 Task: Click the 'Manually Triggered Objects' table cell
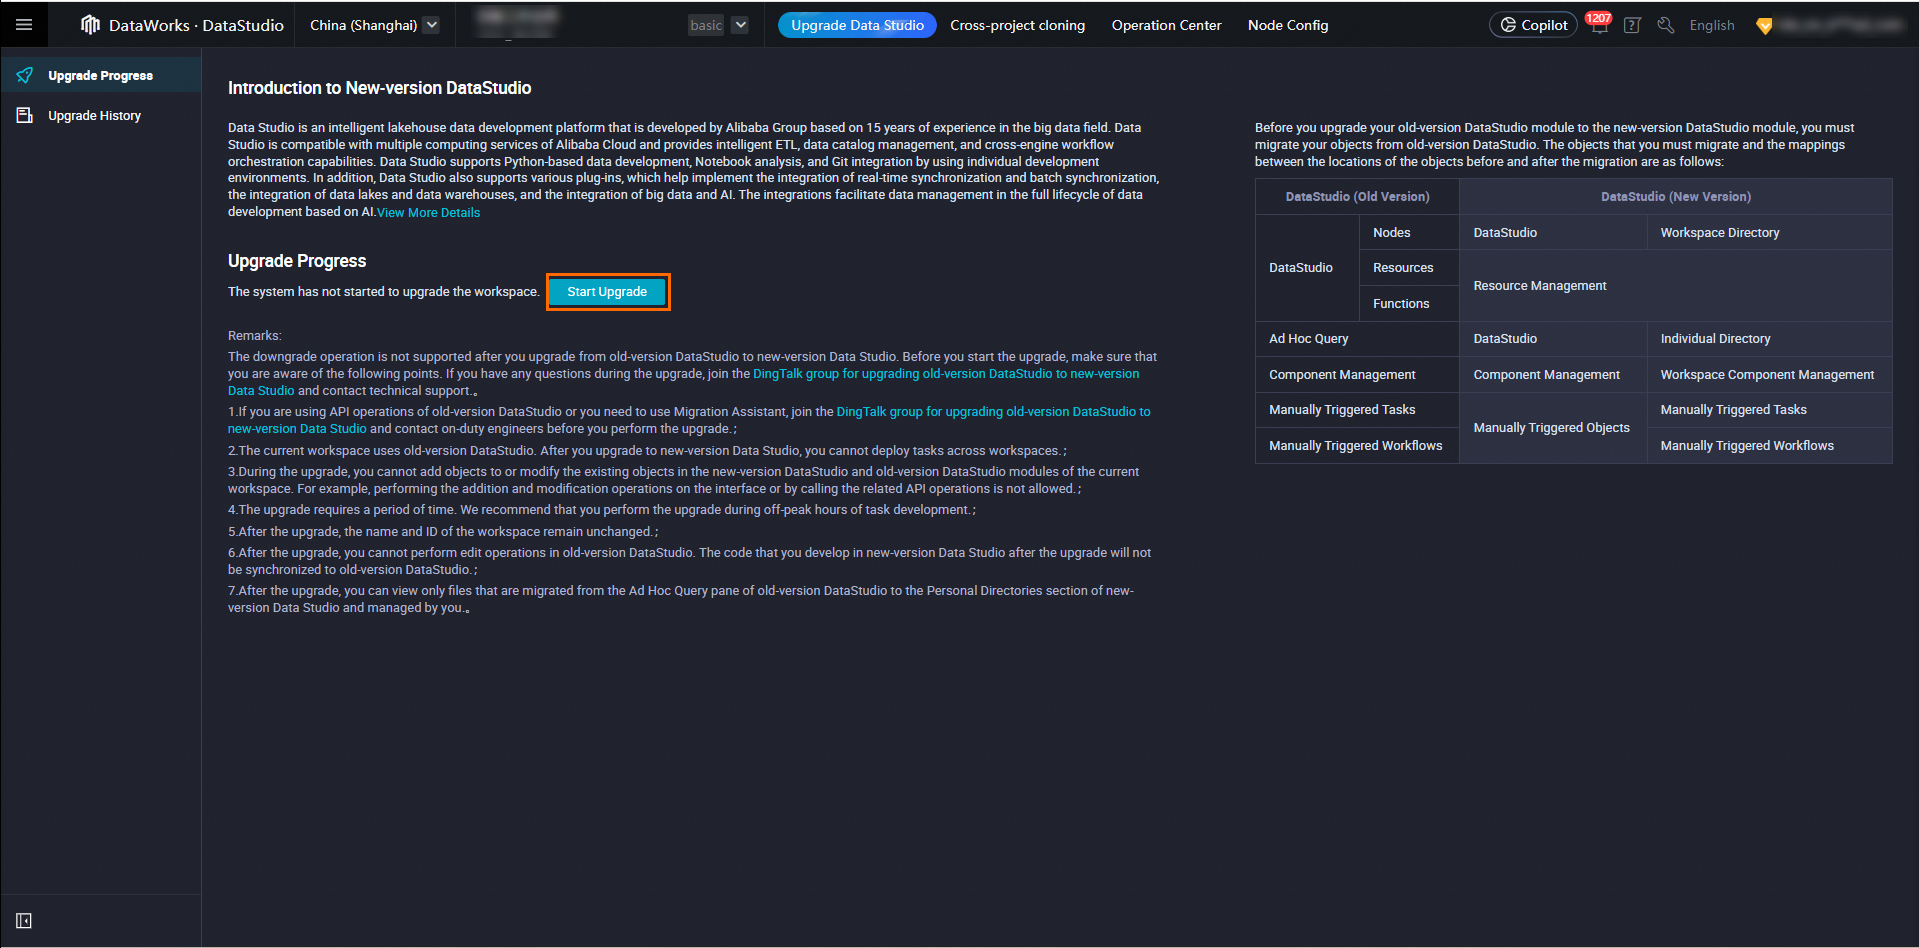[1553, 428]
